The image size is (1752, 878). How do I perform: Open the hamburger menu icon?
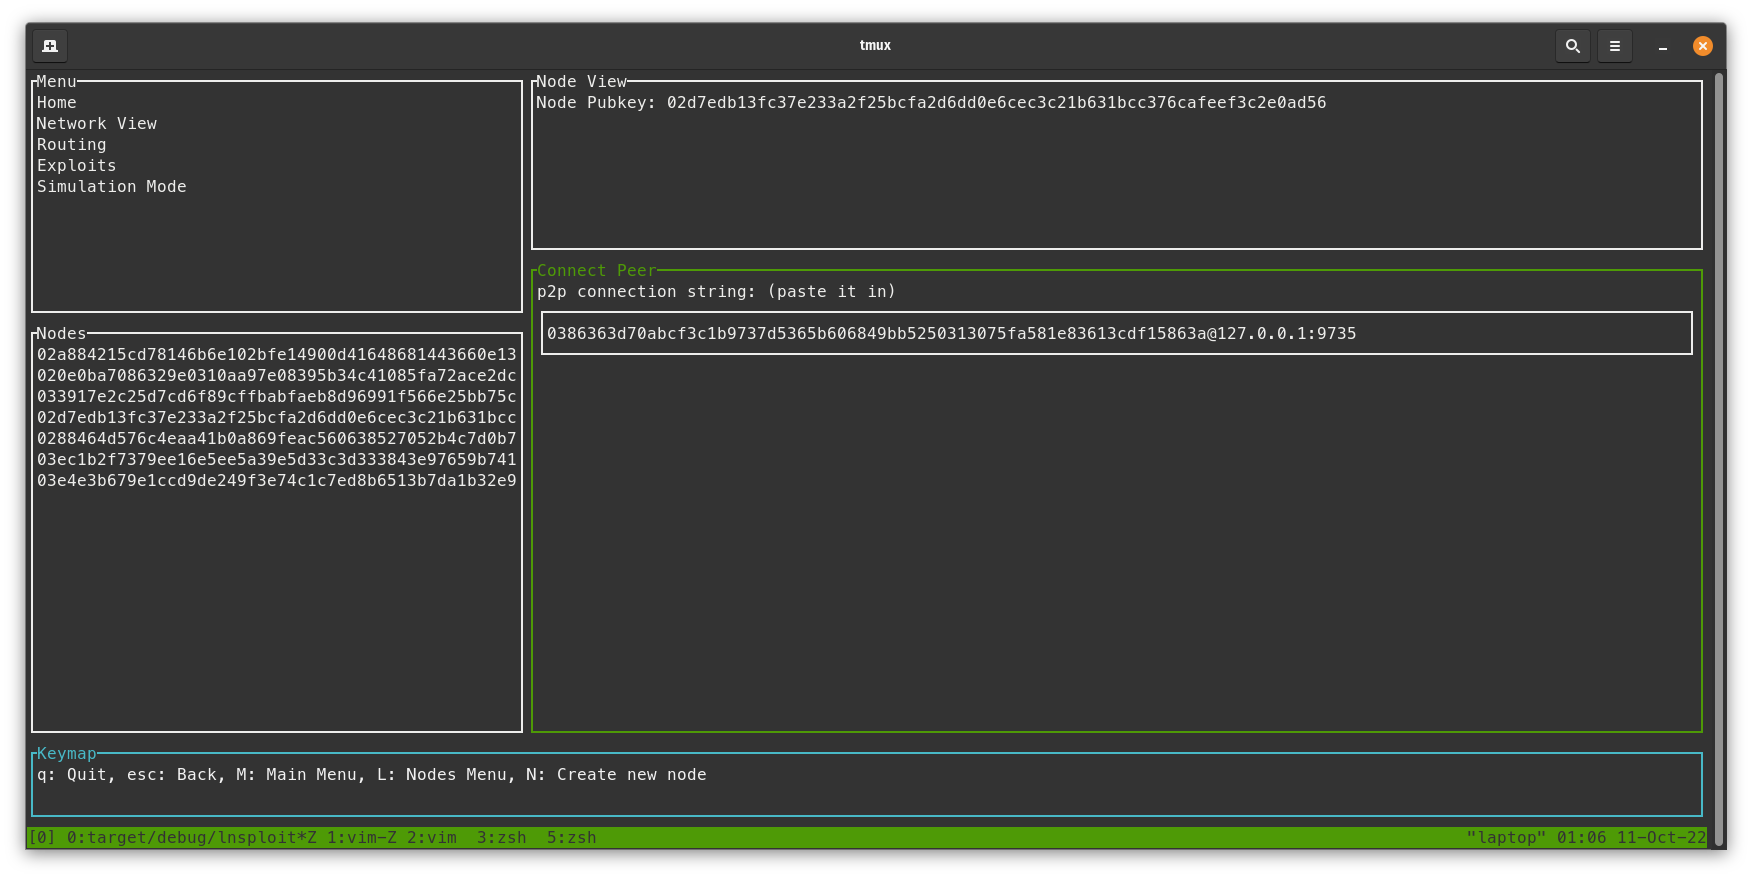1614,46
